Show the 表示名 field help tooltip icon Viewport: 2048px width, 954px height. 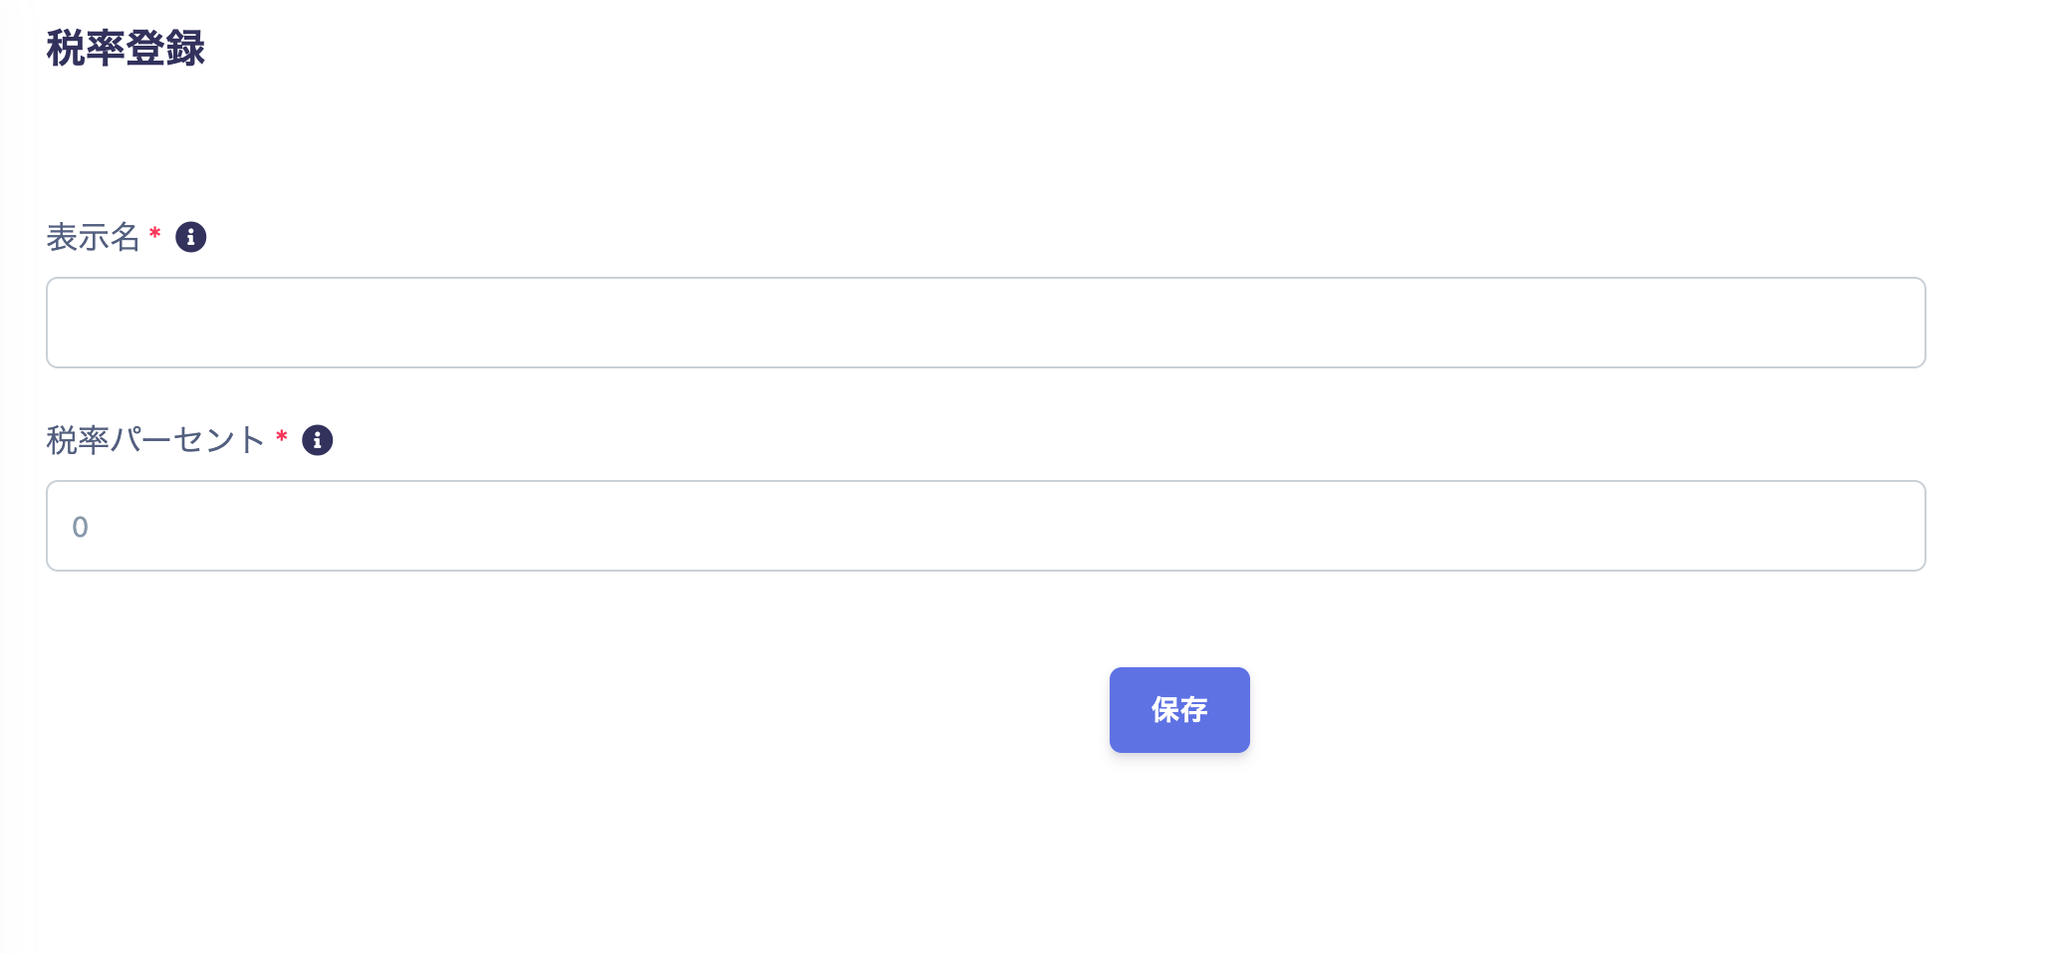click(191, 237)
